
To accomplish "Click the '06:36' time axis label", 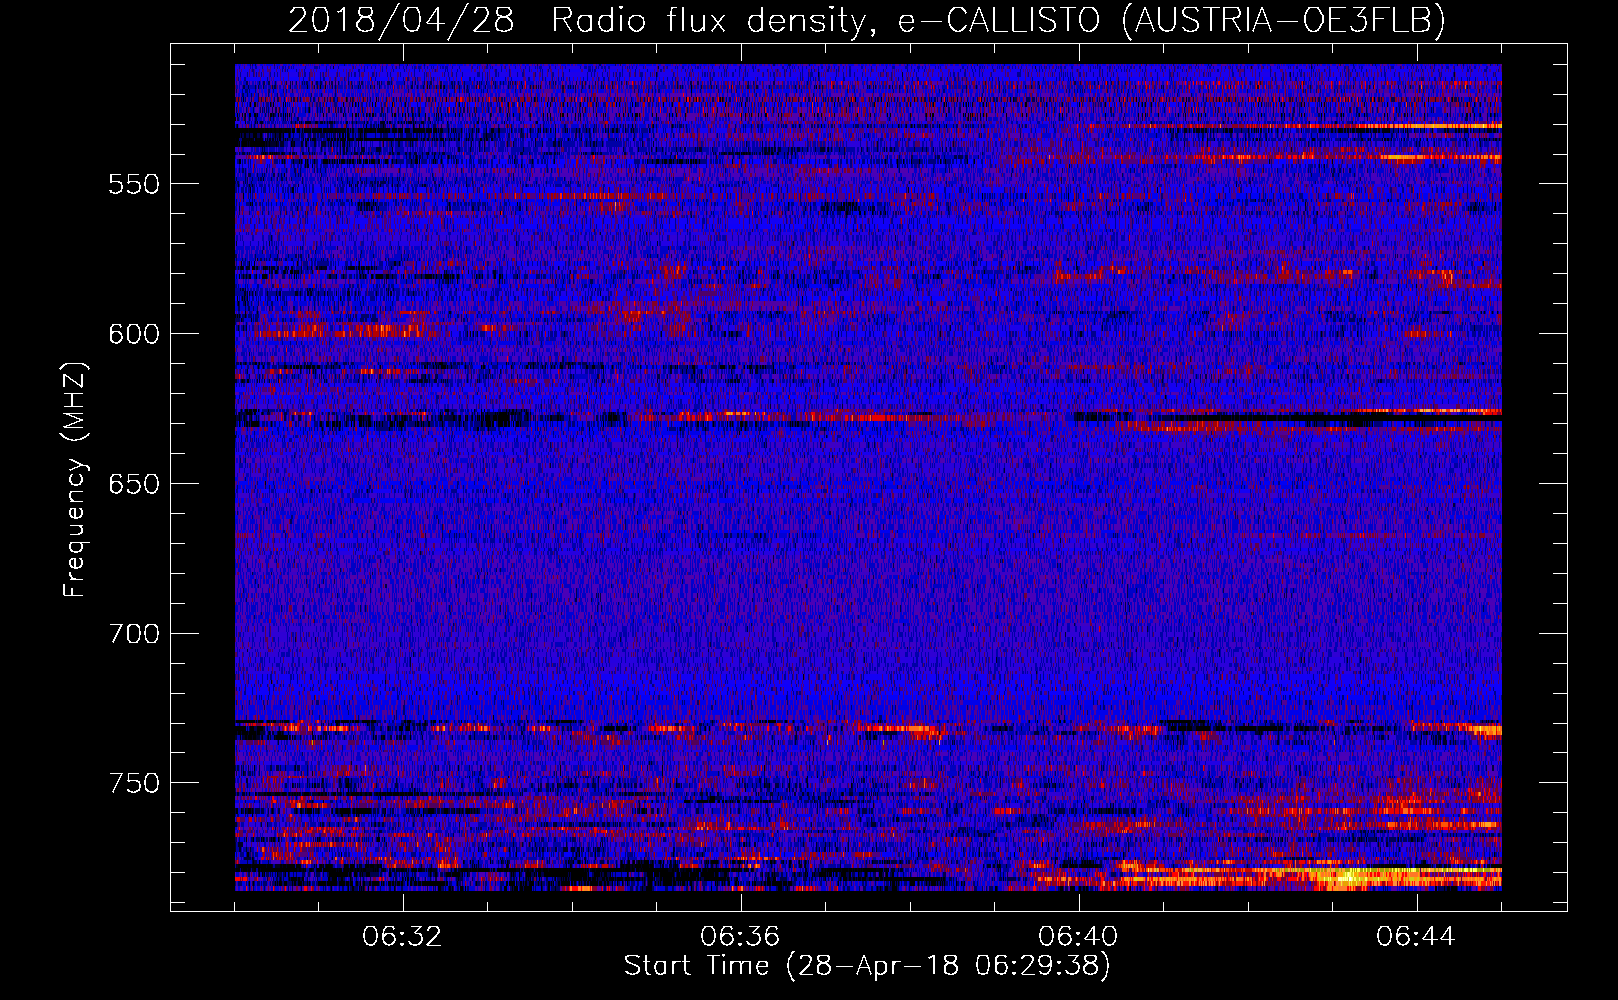I will click(740, 937).
